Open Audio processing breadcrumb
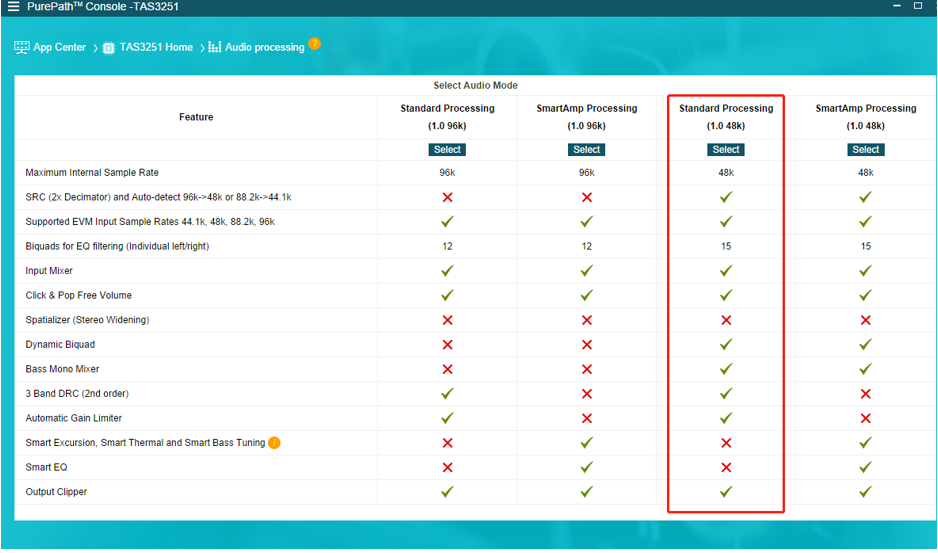Screen dimensions: 938x553 click(264, 47)
